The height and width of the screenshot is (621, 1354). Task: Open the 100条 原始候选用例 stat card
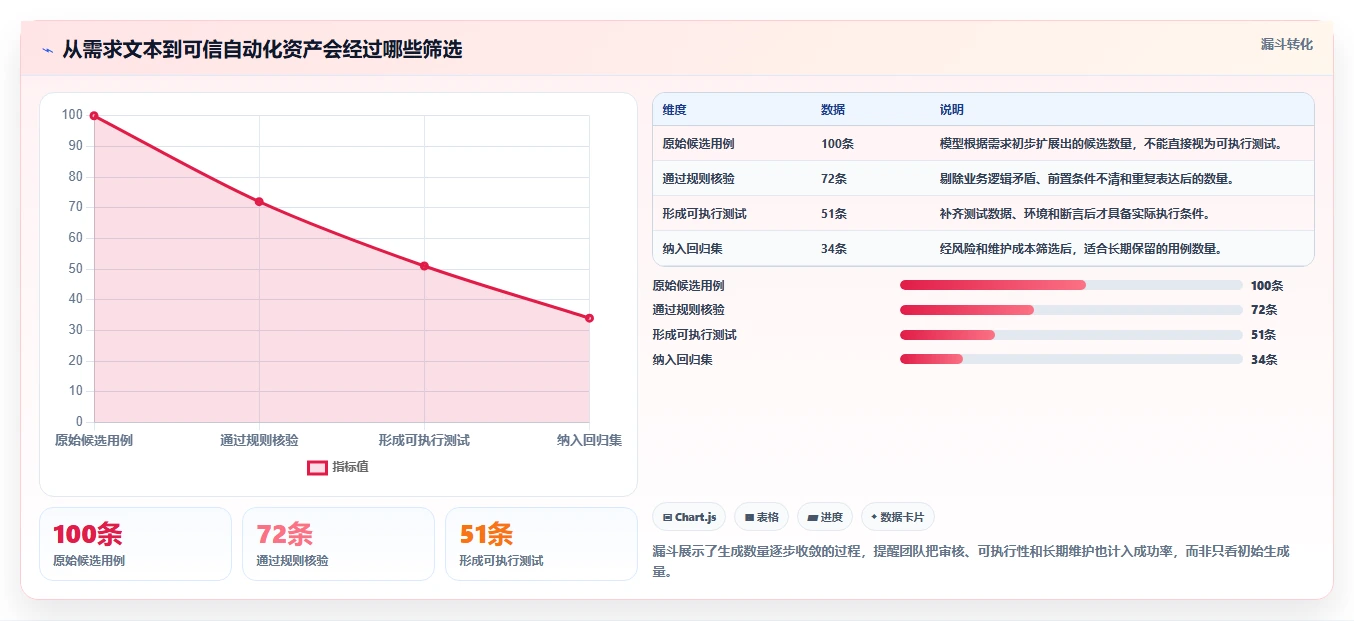(x=135, y=544)
